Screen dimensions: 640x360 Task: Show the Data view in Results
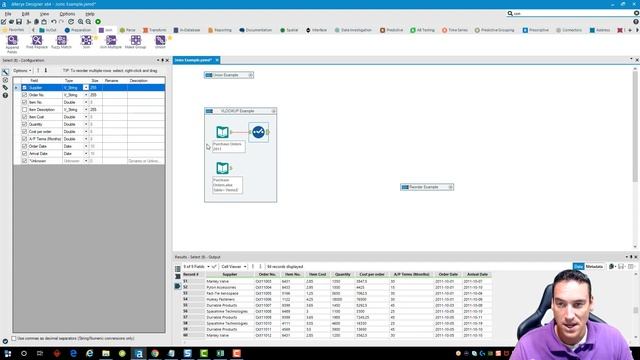(578, 267)
